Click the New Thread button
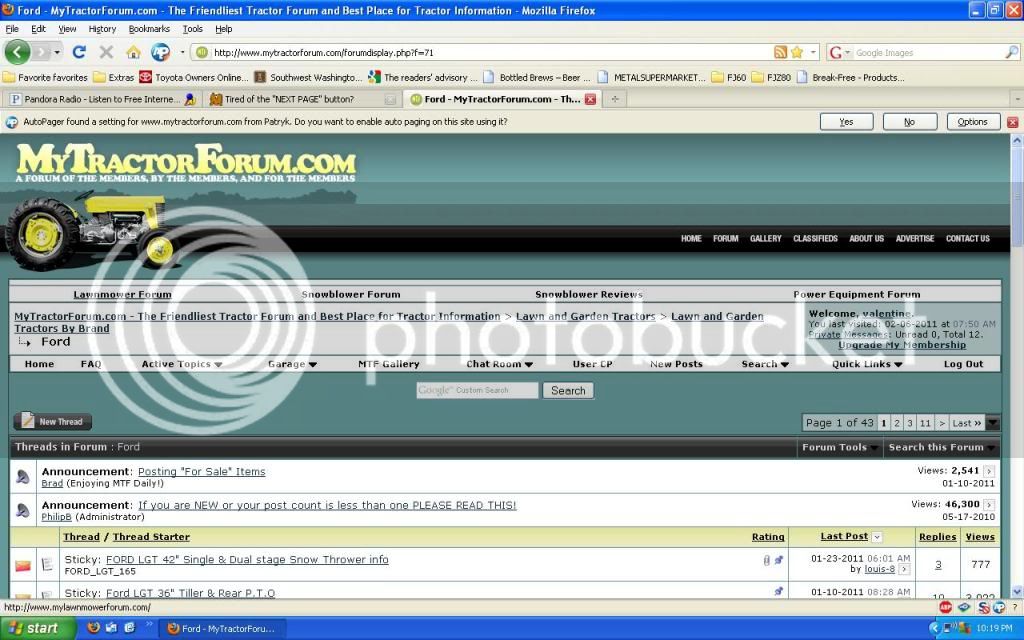The image size is (1024, 640). pyautogui.click(x=52, y=422)
